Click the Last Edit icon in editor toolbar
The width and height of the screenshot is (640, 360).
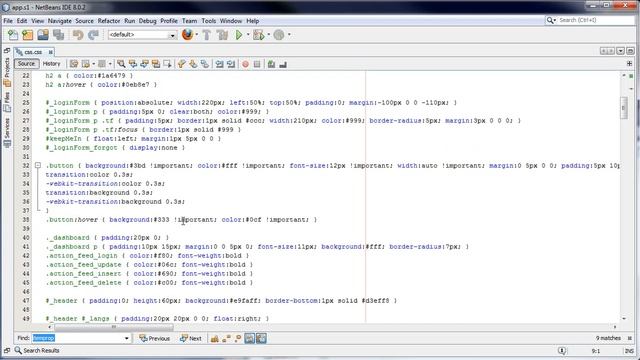(x=74, y=64)
